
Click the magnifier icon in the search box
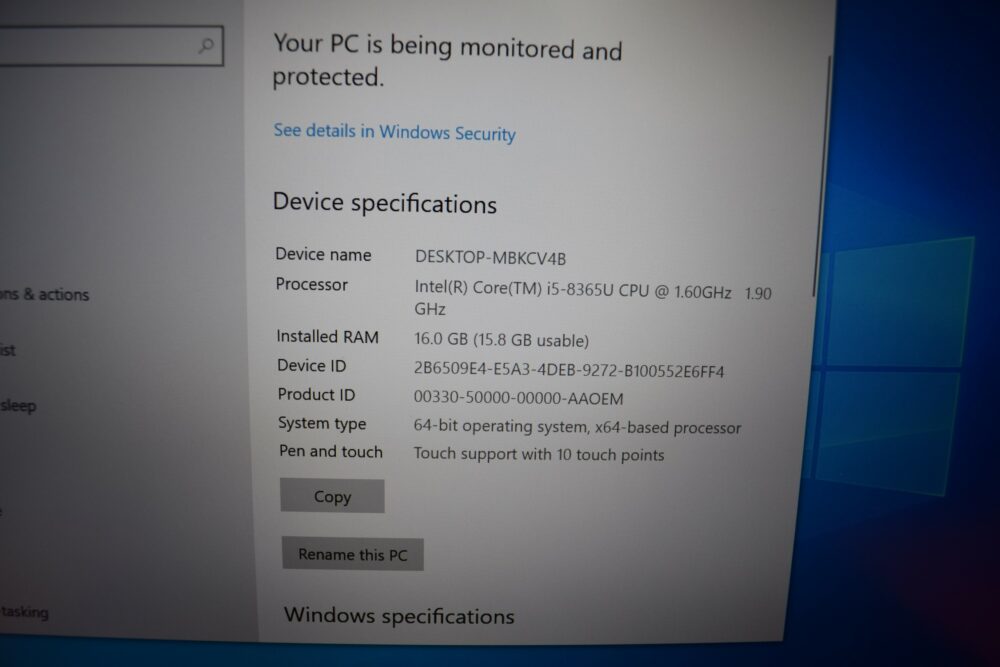click(205, 45)
